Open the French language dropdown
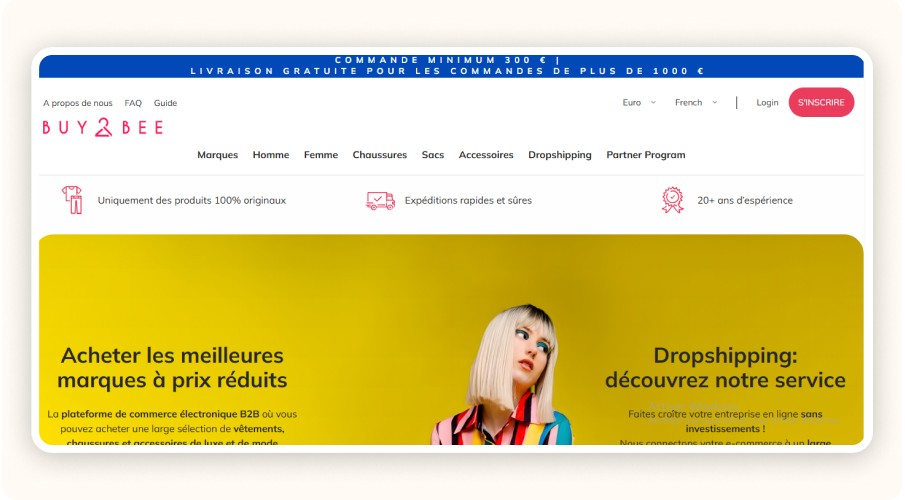The image size is (905, 500). point(696,102)
